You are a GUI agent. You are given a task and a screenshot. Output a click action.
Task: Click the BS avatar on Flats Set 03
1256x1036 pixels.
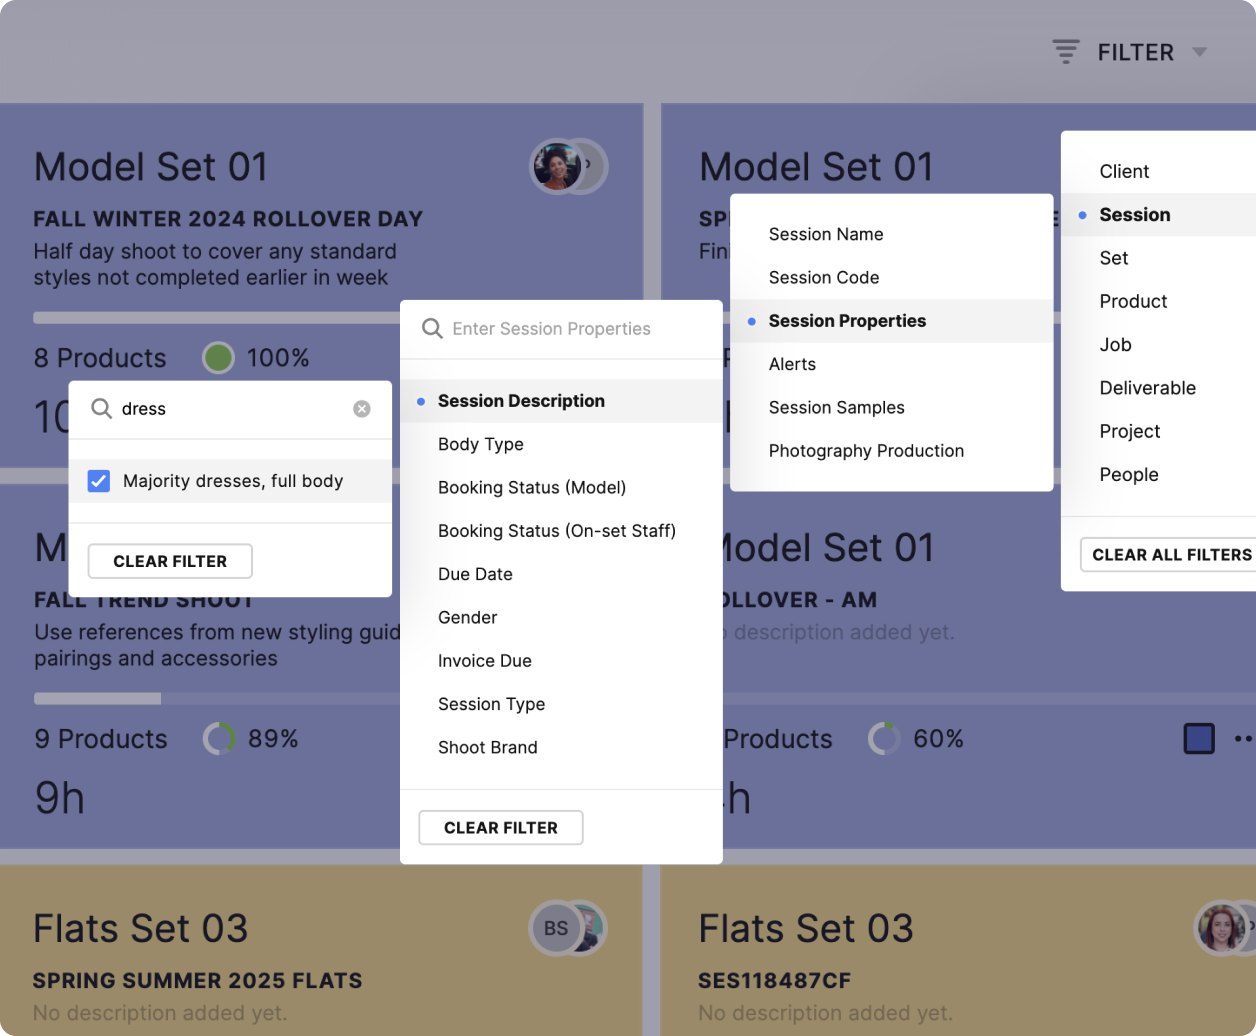click(x=554, y=928)
